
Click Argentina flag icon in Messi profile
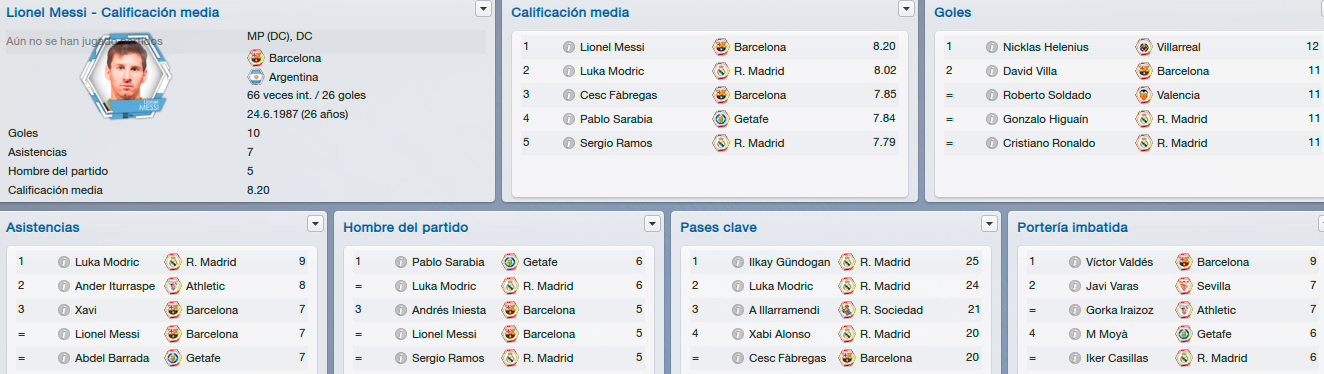click(255, 77)
